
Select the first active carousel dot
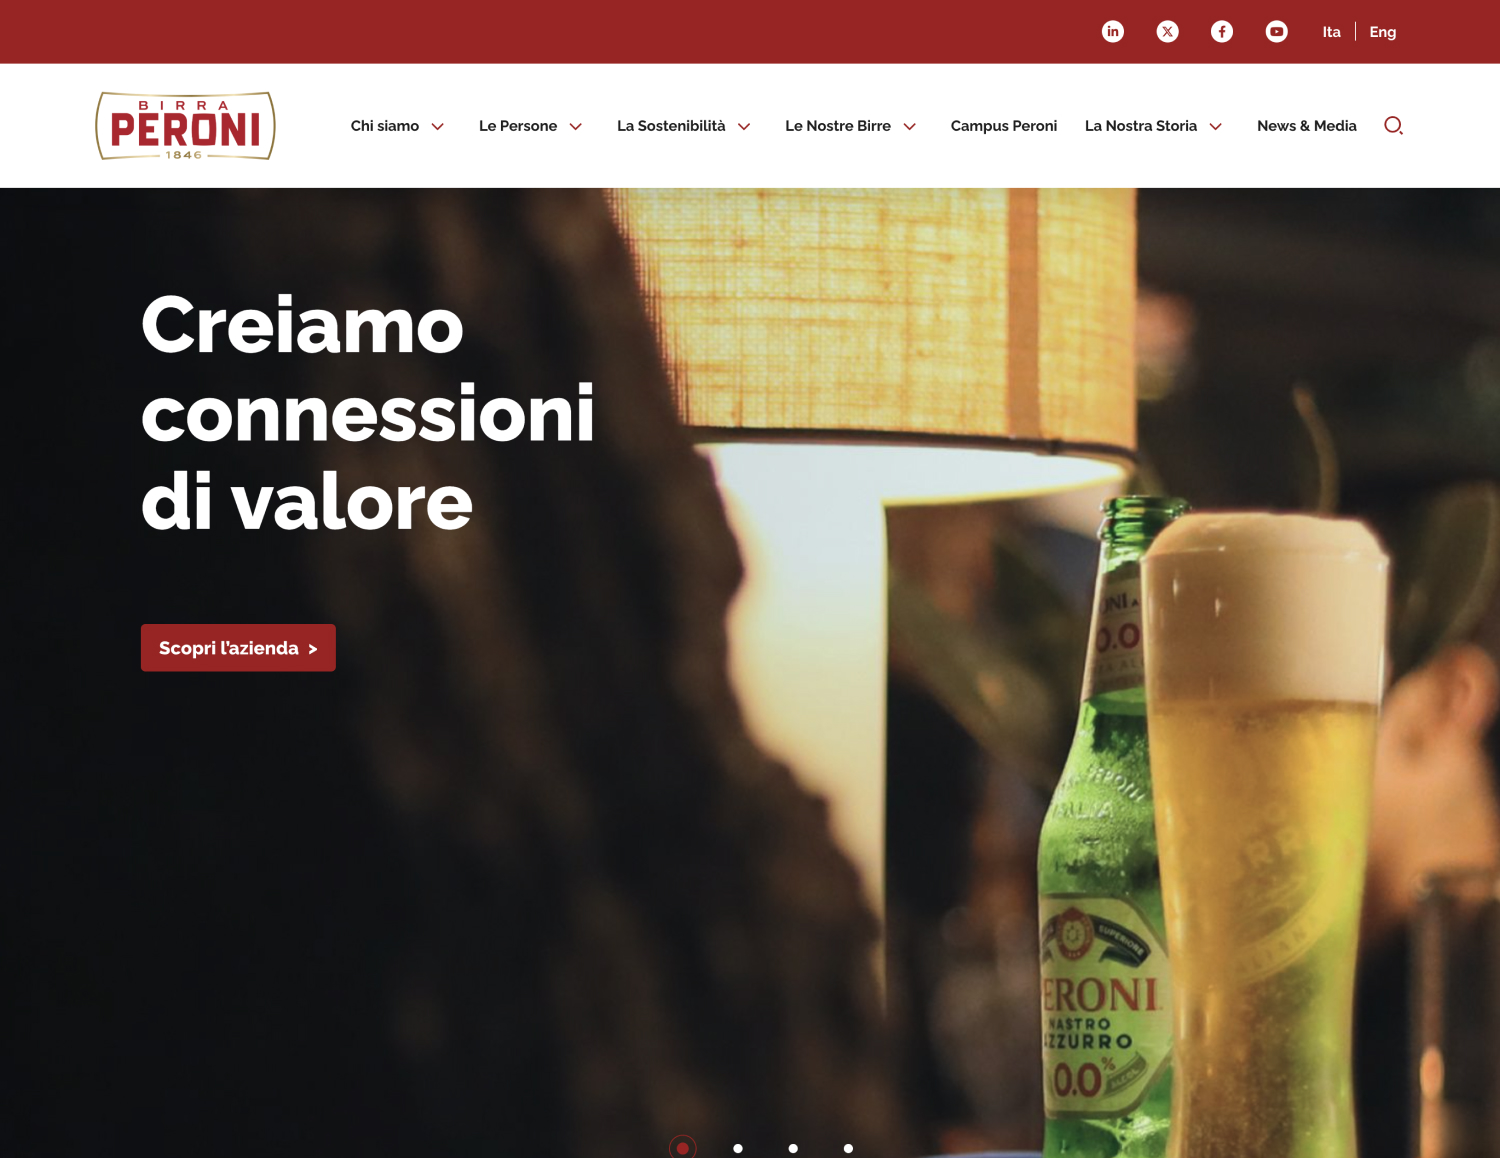point(682,1147)
